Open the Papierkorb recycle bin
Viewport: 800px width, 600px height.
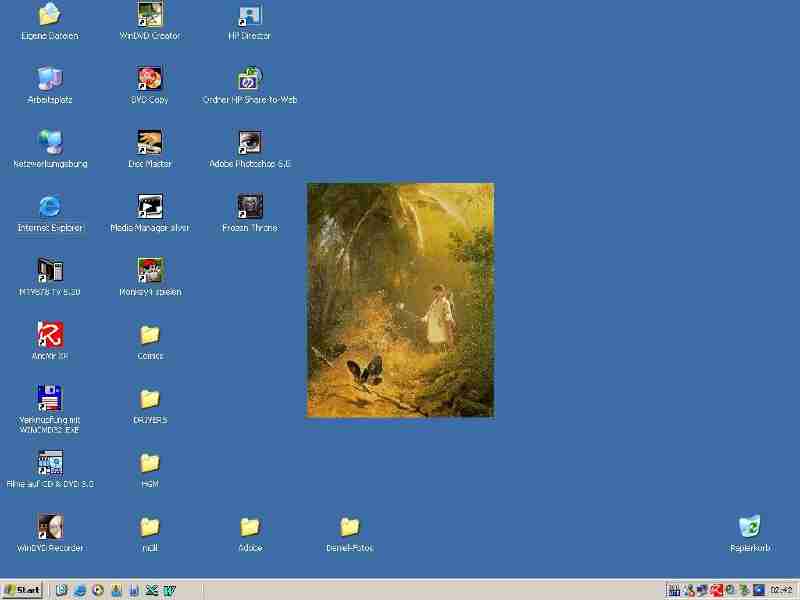[x=749, y=527]
